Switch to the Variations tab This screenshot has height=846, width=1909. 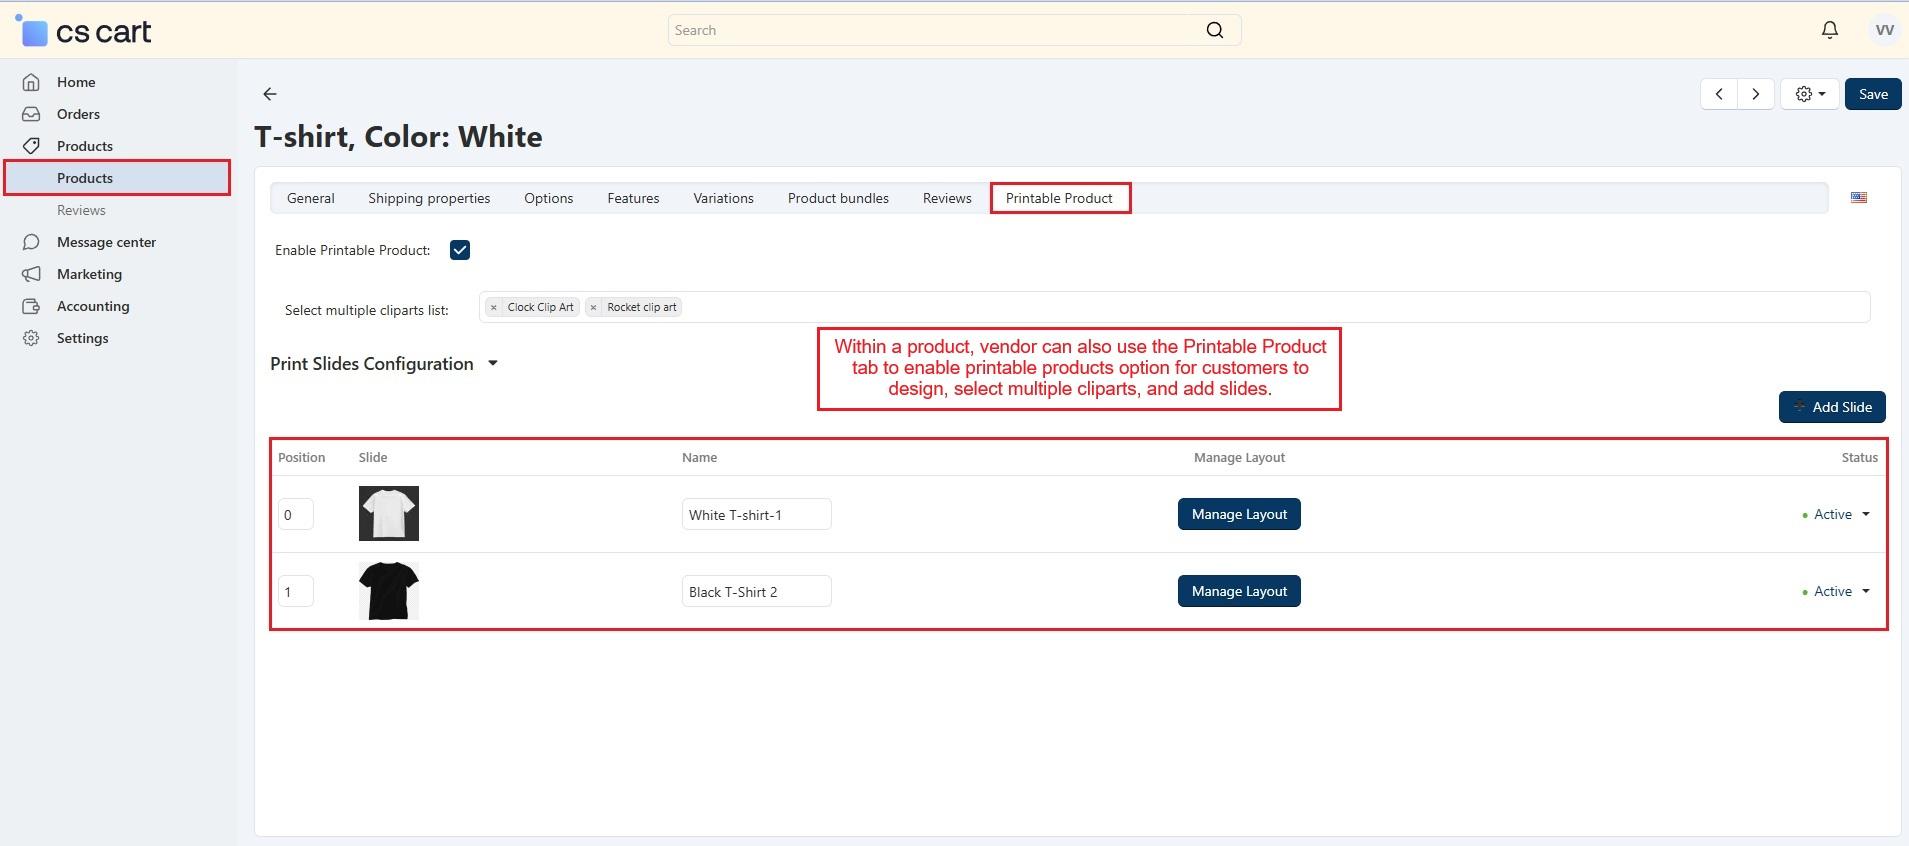point(723,198)
